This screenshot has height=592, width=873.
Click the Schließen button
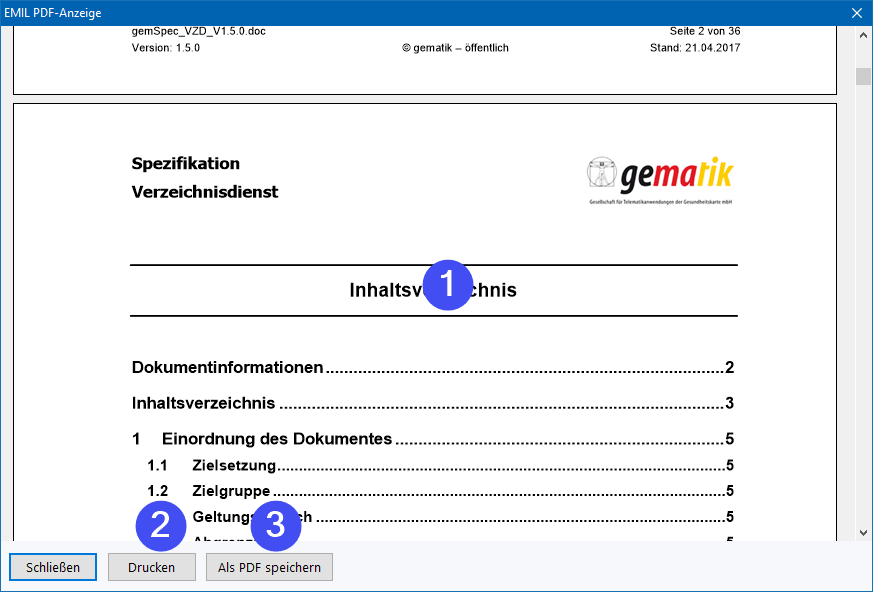pyautogui.click(x=53, y=567)
